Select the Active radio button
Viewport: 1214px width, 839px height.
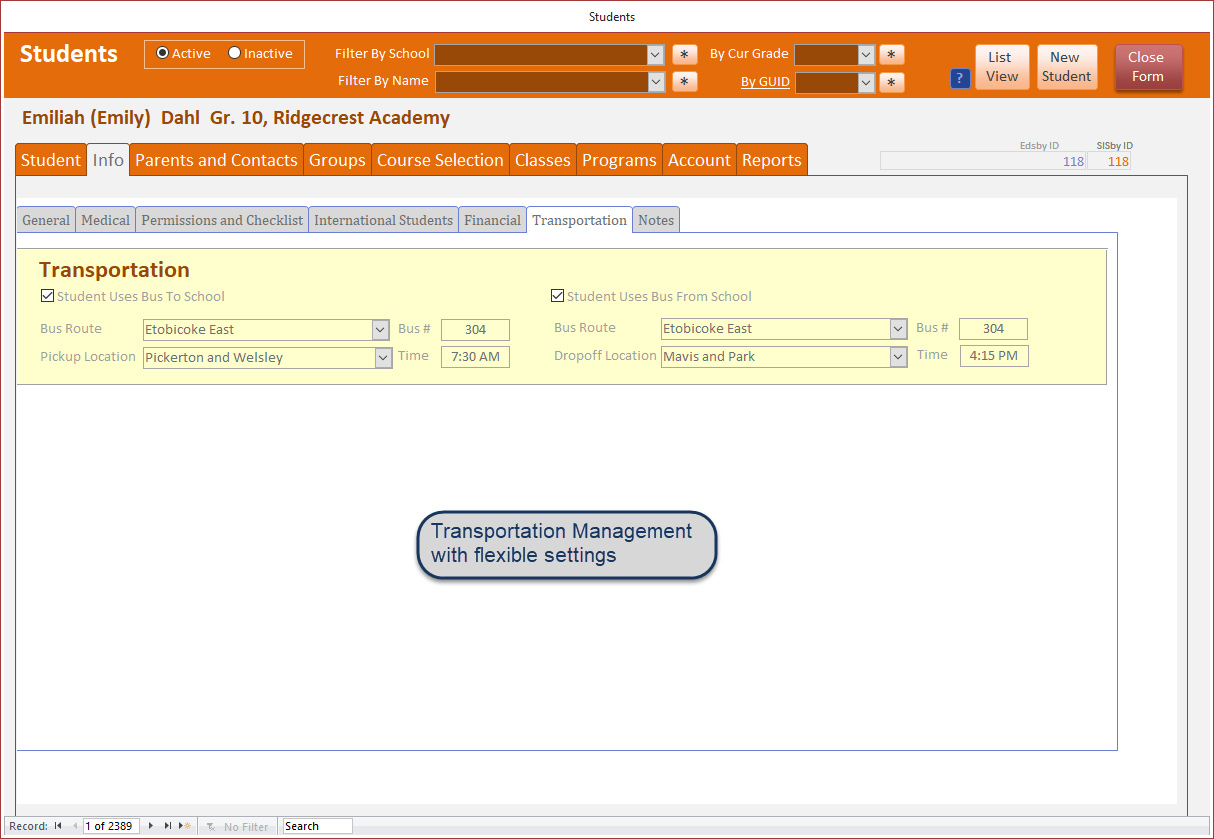pyautogui.click(x=163, y=53)
